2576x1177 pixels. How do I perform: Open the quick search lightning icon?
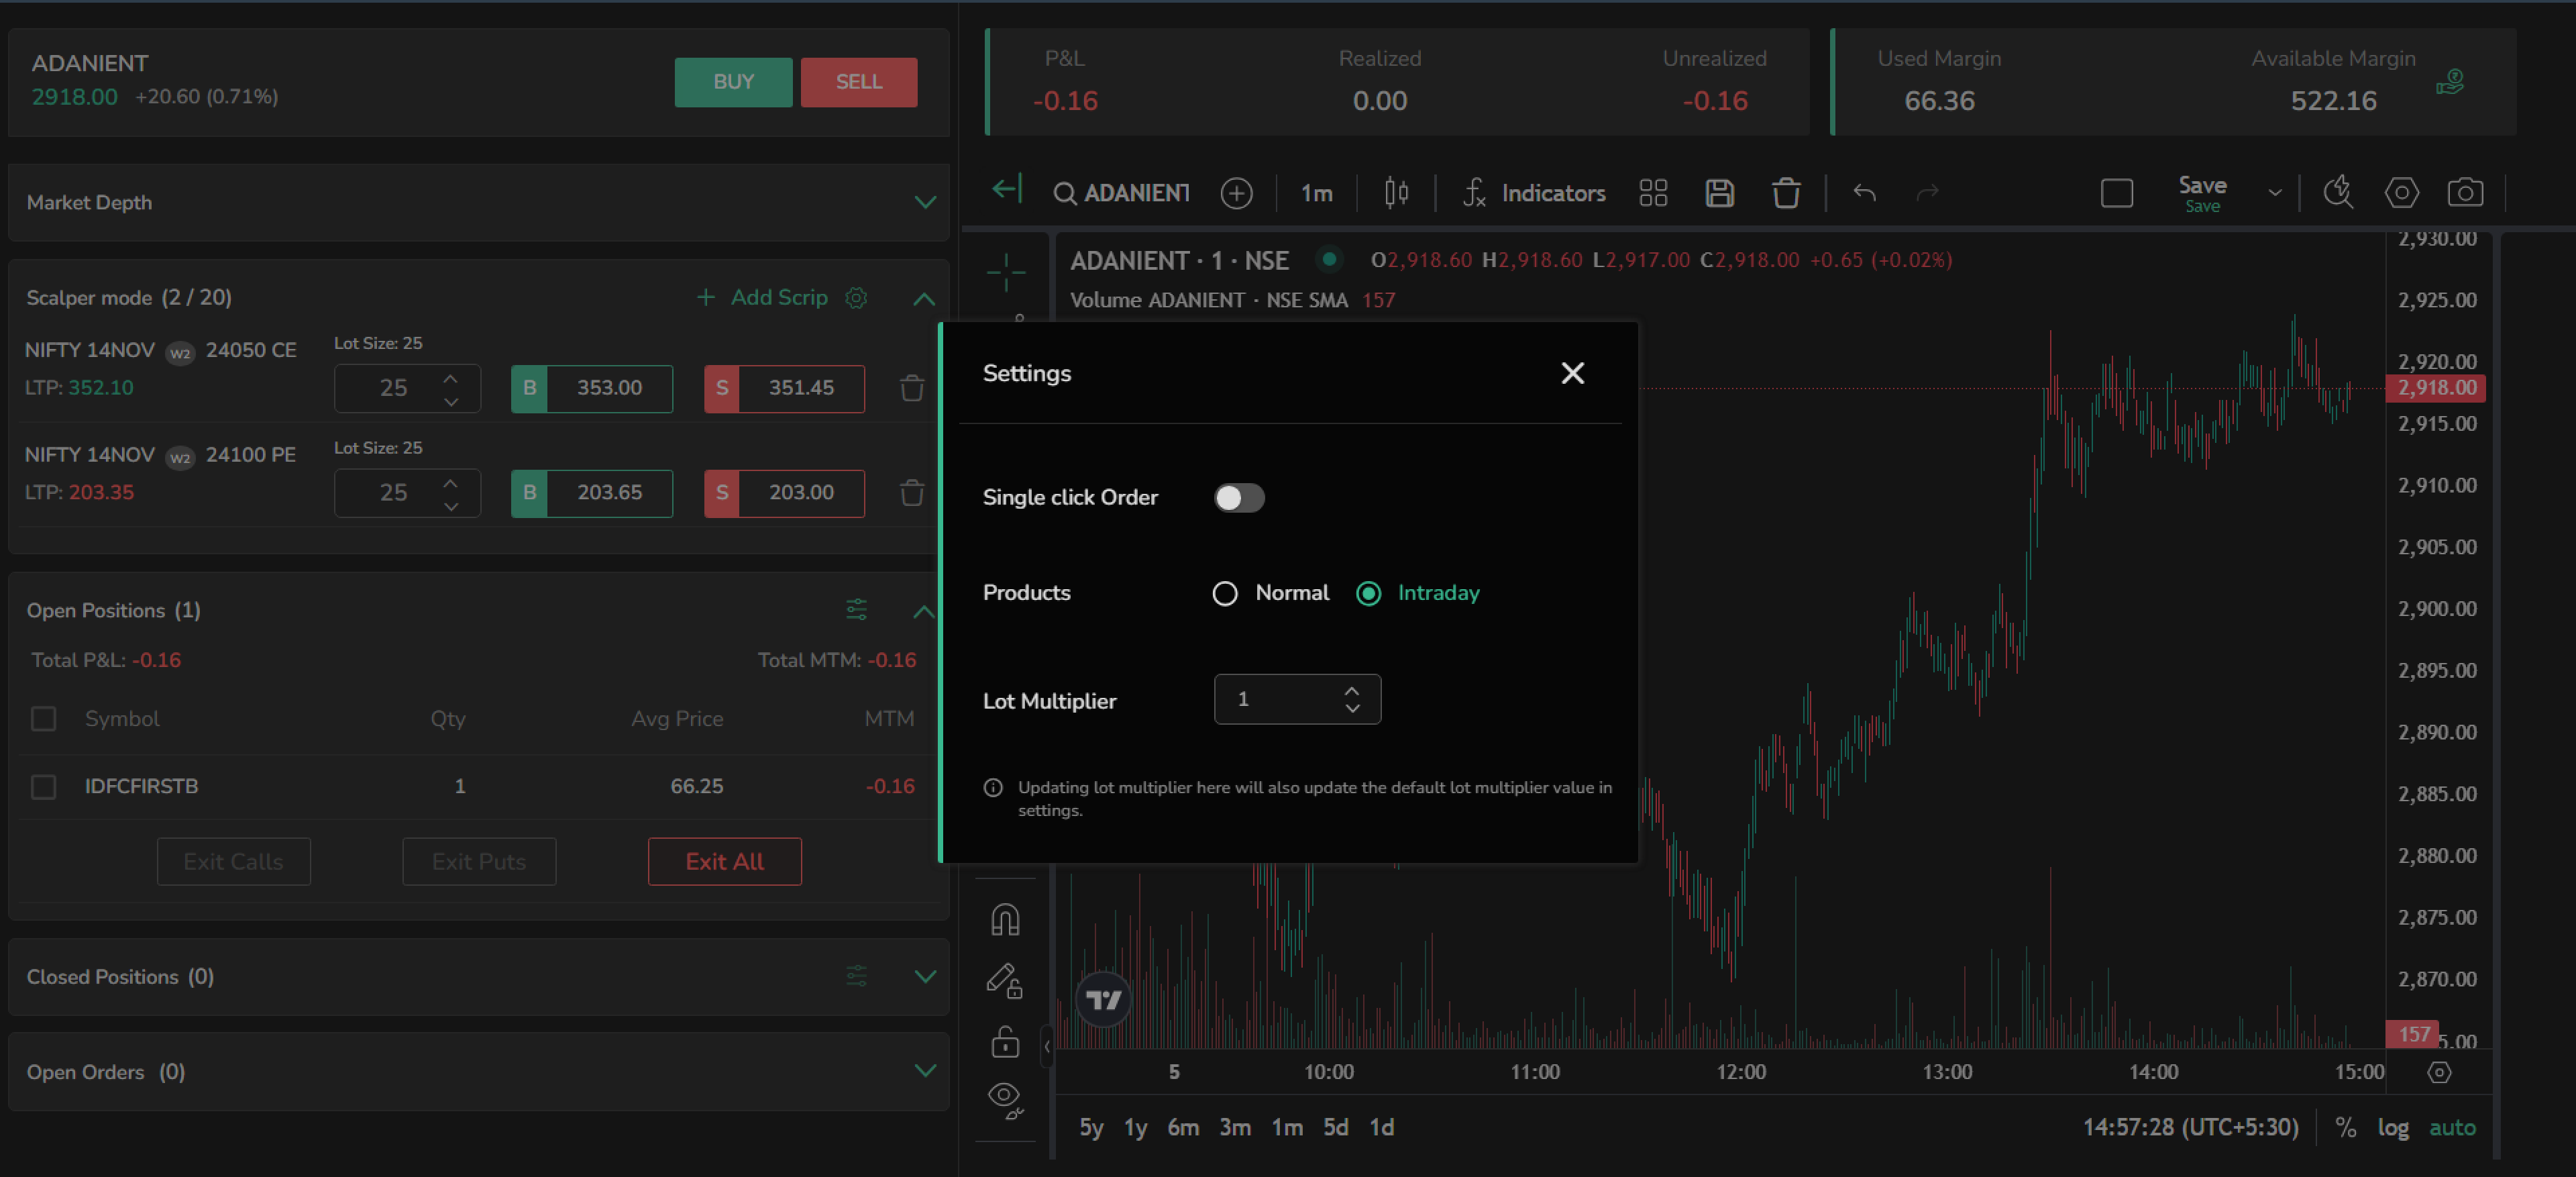tap(2337, 192)
